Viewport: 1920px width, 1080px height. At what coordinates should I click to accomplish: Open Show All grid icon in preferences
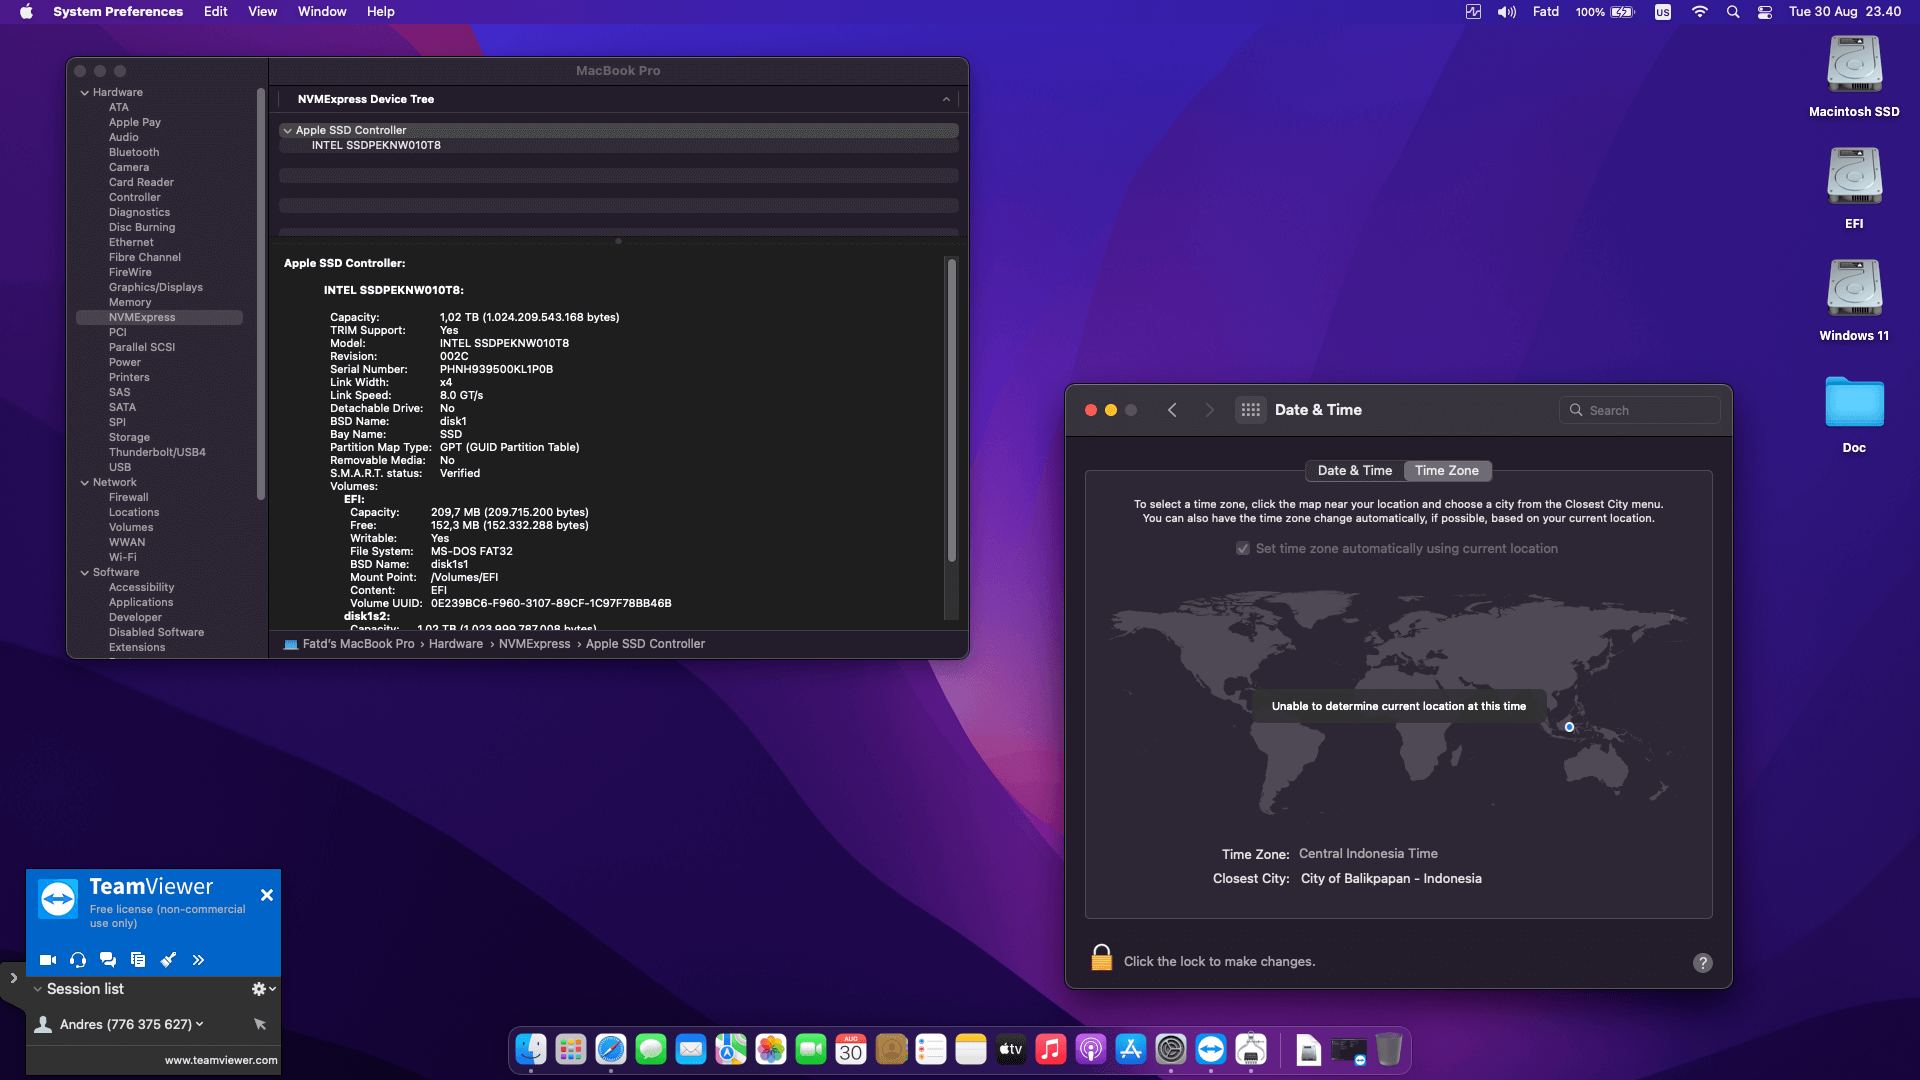1250,410
